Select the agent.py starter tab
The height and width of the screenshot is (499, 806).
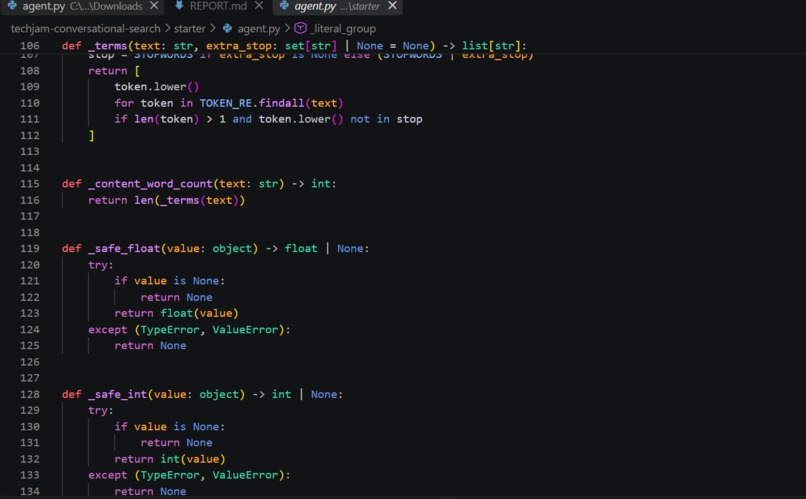pos(337,6)
